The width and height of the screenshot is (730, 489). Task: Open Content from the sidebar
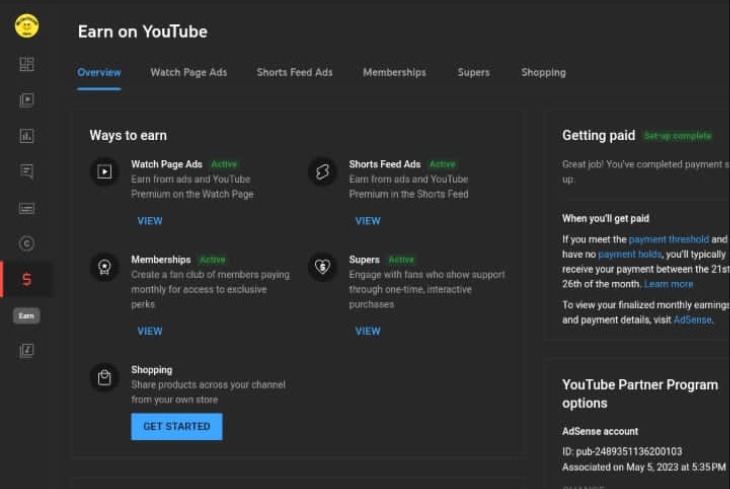coord(27,100)
